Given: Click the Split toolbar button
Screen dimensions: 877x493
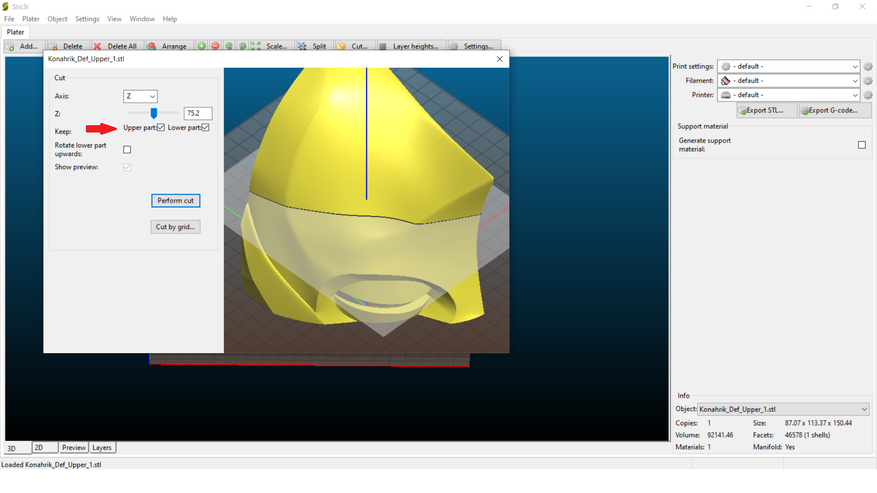Looking at the screenshot, I should tap(313, 46).
